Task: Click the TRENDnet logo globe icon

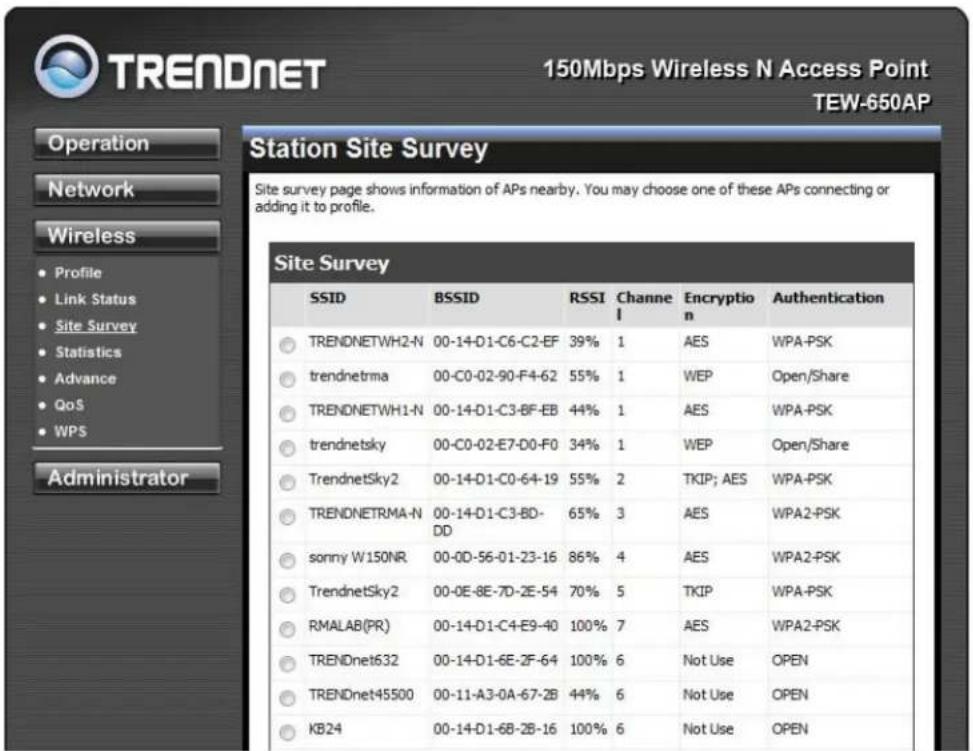Action: pos(66,66)
